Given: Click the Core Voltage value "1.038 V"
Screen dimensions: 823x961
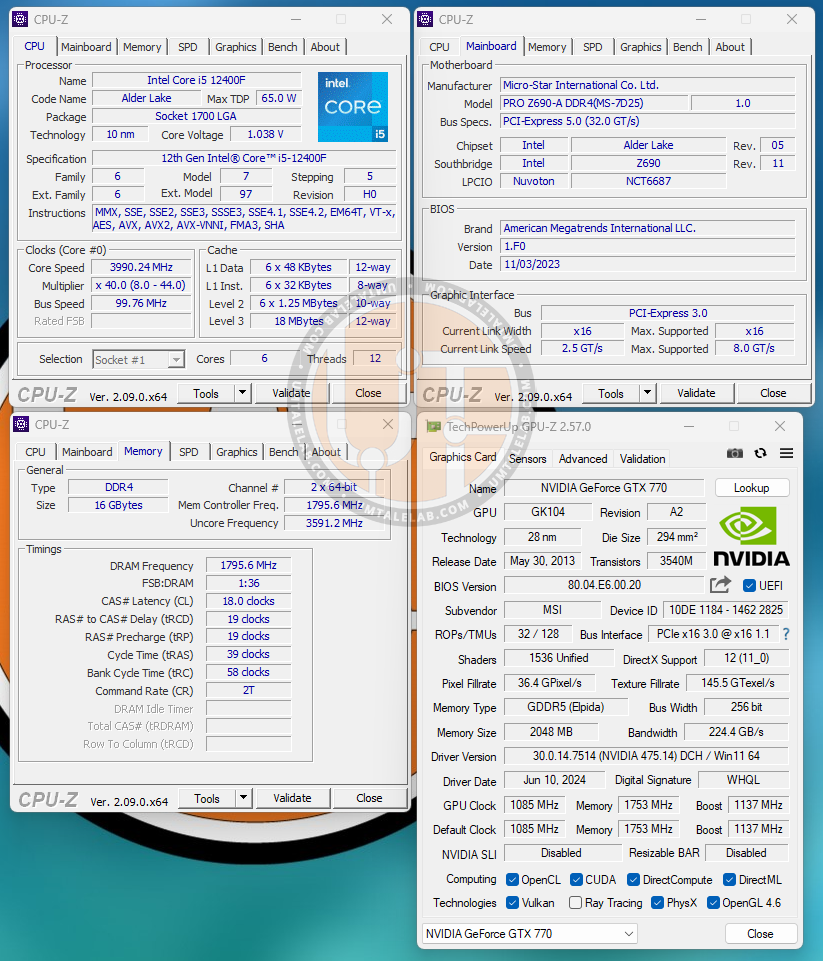Looking at the screenshot, I should tap(265, 134).
